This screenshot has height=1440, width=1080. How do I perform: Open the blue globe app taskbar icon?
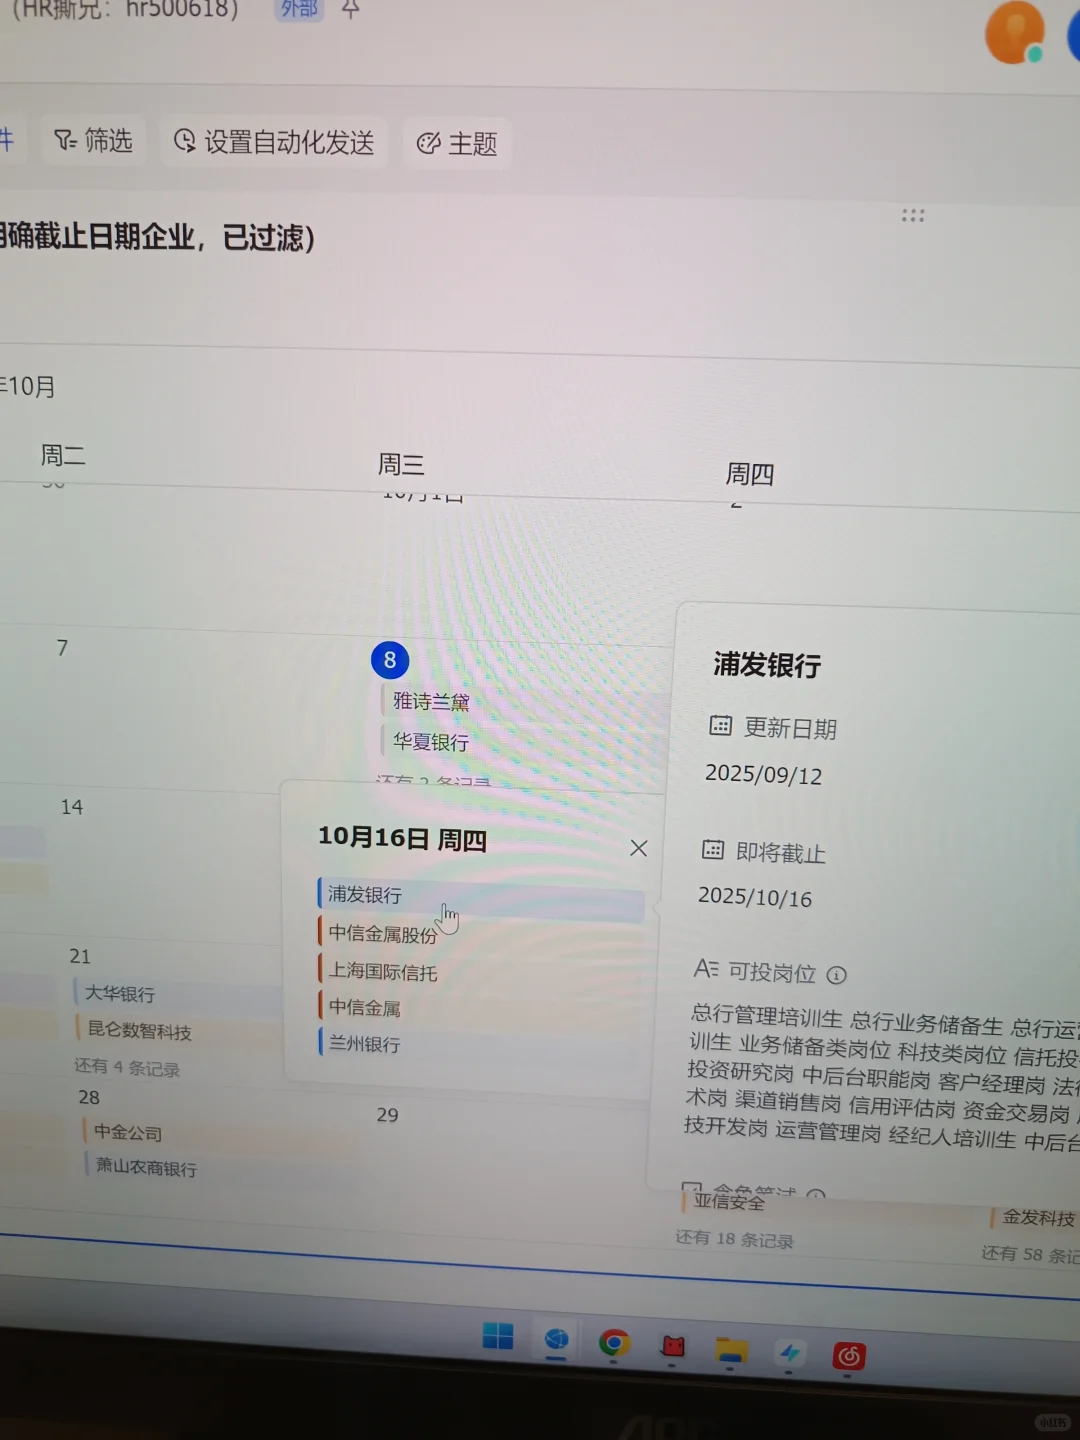(x=556, y=1340)
